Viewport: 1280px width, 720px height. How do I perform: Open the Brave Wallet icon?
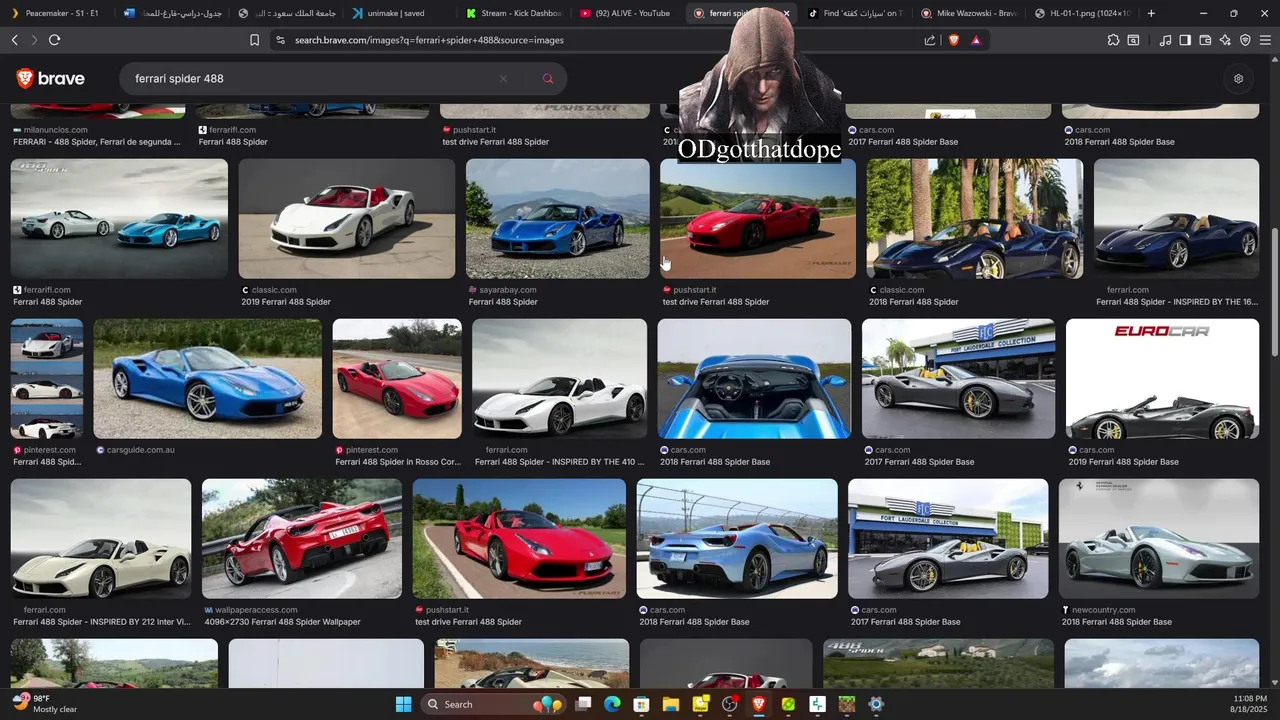click(1205, 40)
